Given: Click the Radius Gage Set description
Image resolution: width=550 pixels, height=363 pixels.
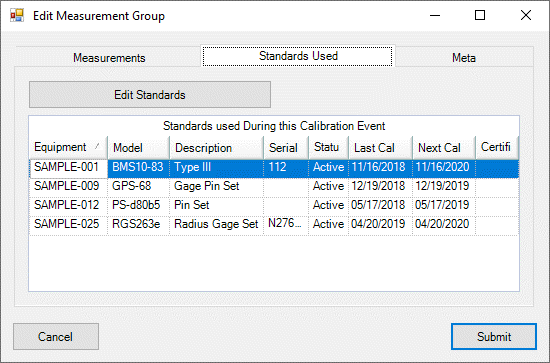Looking at the screenshot, I should pyautogui.click(x=216, y=226).
